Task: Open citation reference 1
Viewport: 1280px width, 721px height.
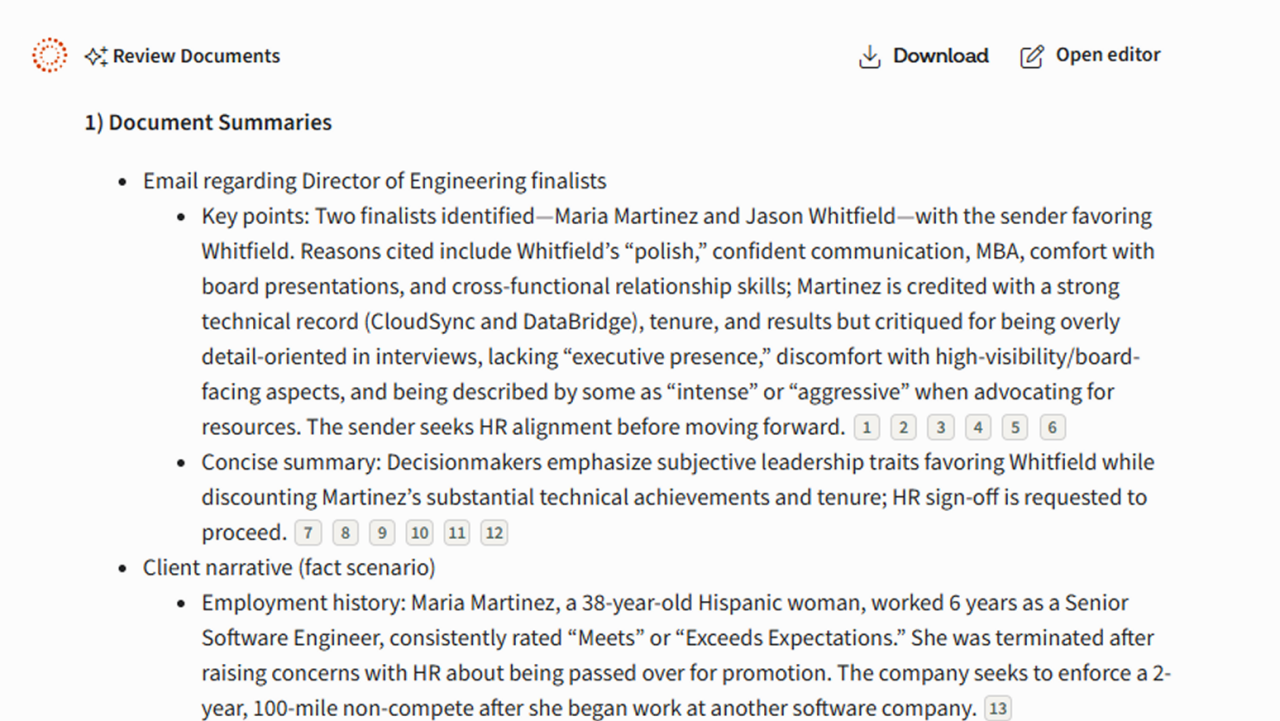Action: click(x=866, y=428)
